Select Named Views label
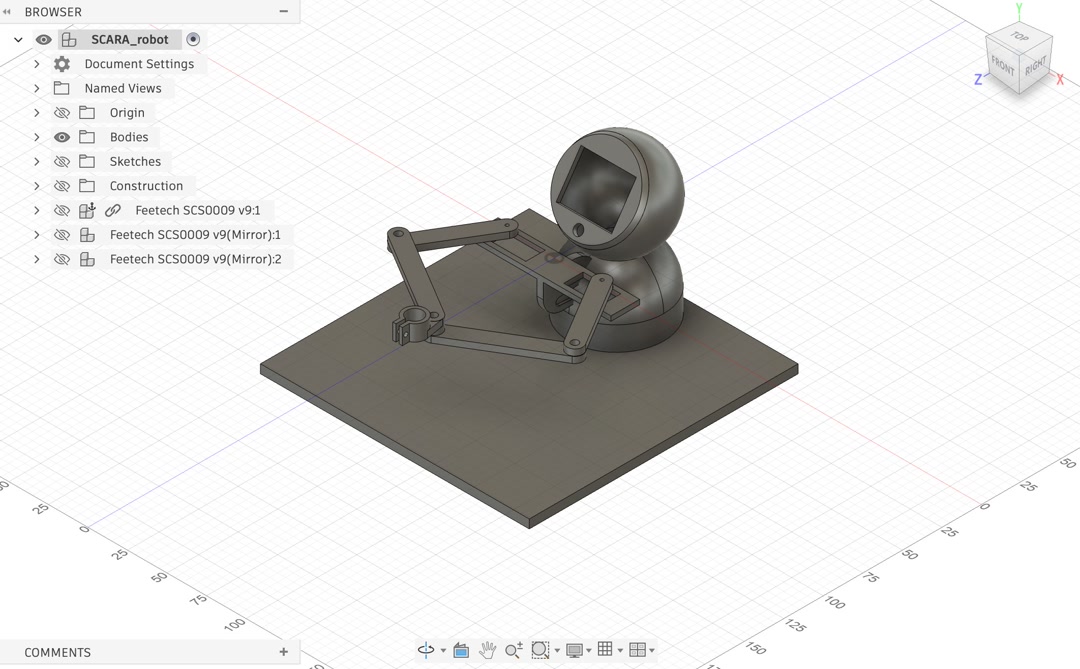 [x=123, y=88]
